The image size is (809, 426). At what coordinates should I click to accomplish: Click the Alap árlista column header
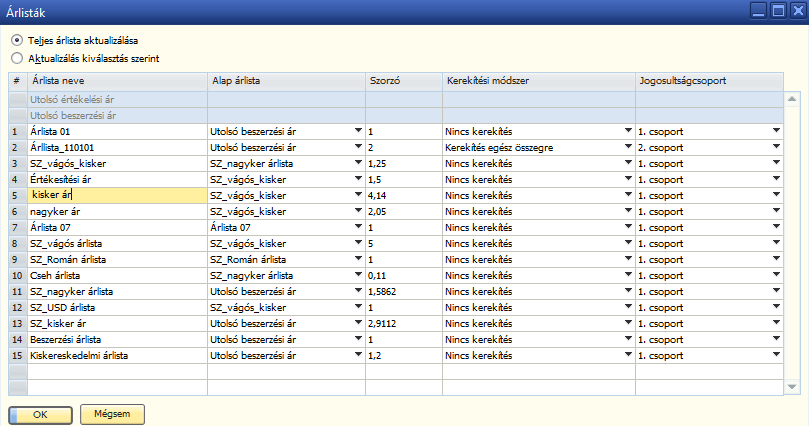click(x=286, y=81)
